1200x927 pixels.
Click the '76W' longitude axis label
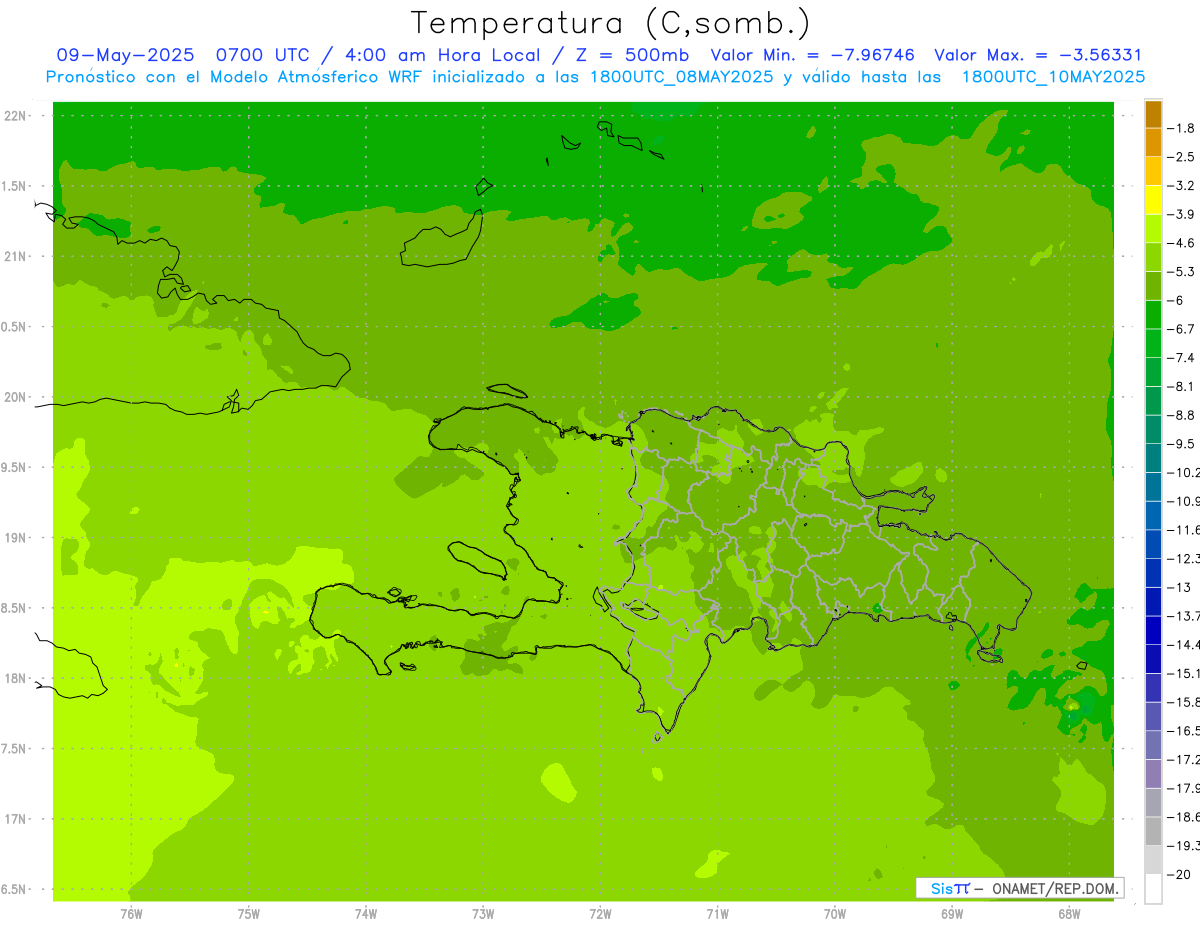tap(131, 914)
